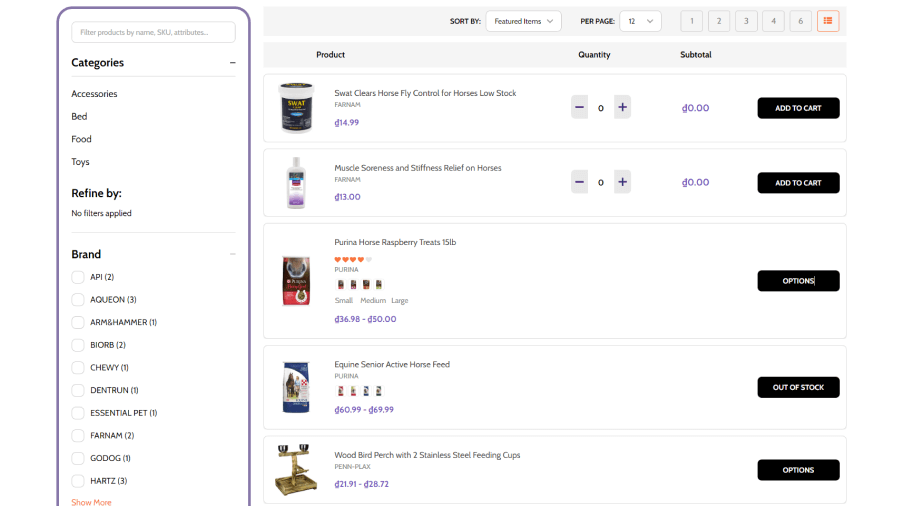
Task: Open Swat Clears Horse Fly Control product title
Action: (x=425, y=93)
